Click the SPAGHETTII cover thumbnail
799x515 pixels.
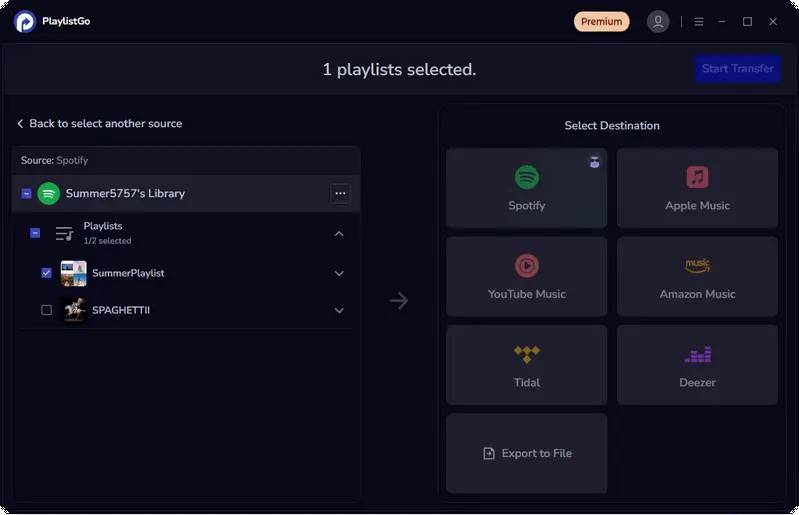(73, 310)
